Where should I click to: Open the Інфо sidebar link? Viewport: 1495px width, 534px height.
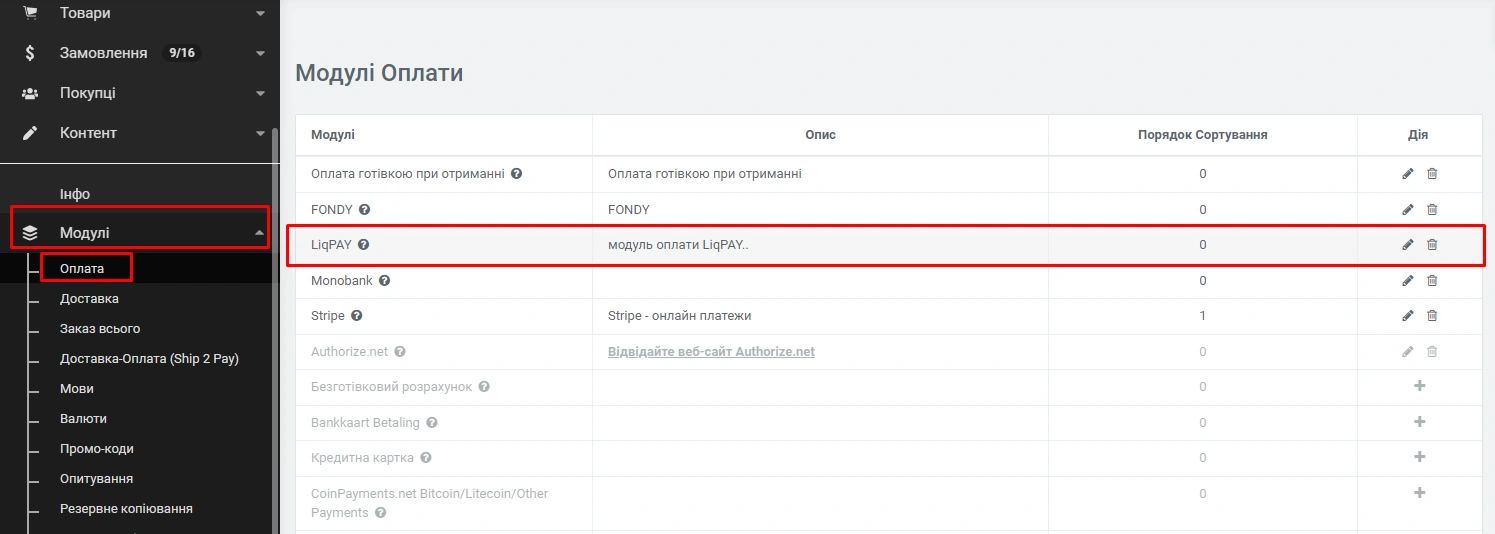[x=75, y=194]
